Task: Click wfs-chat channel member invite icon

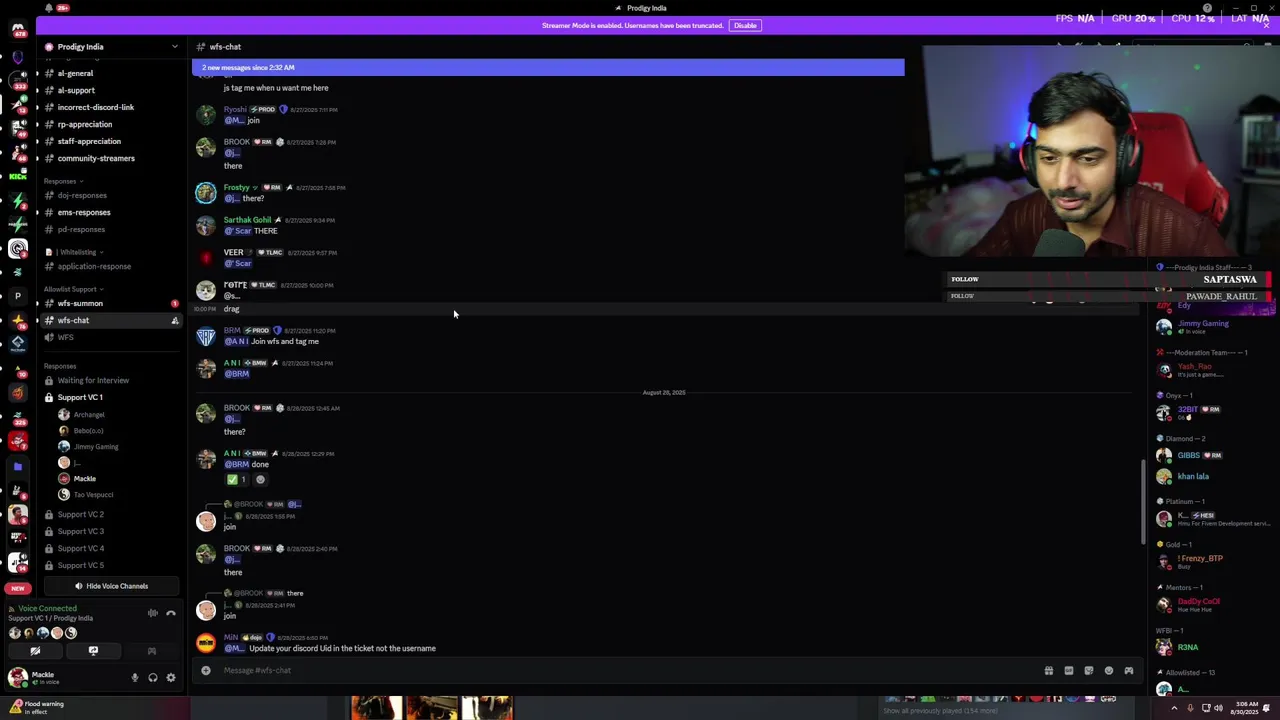Action: click(175, 321)
